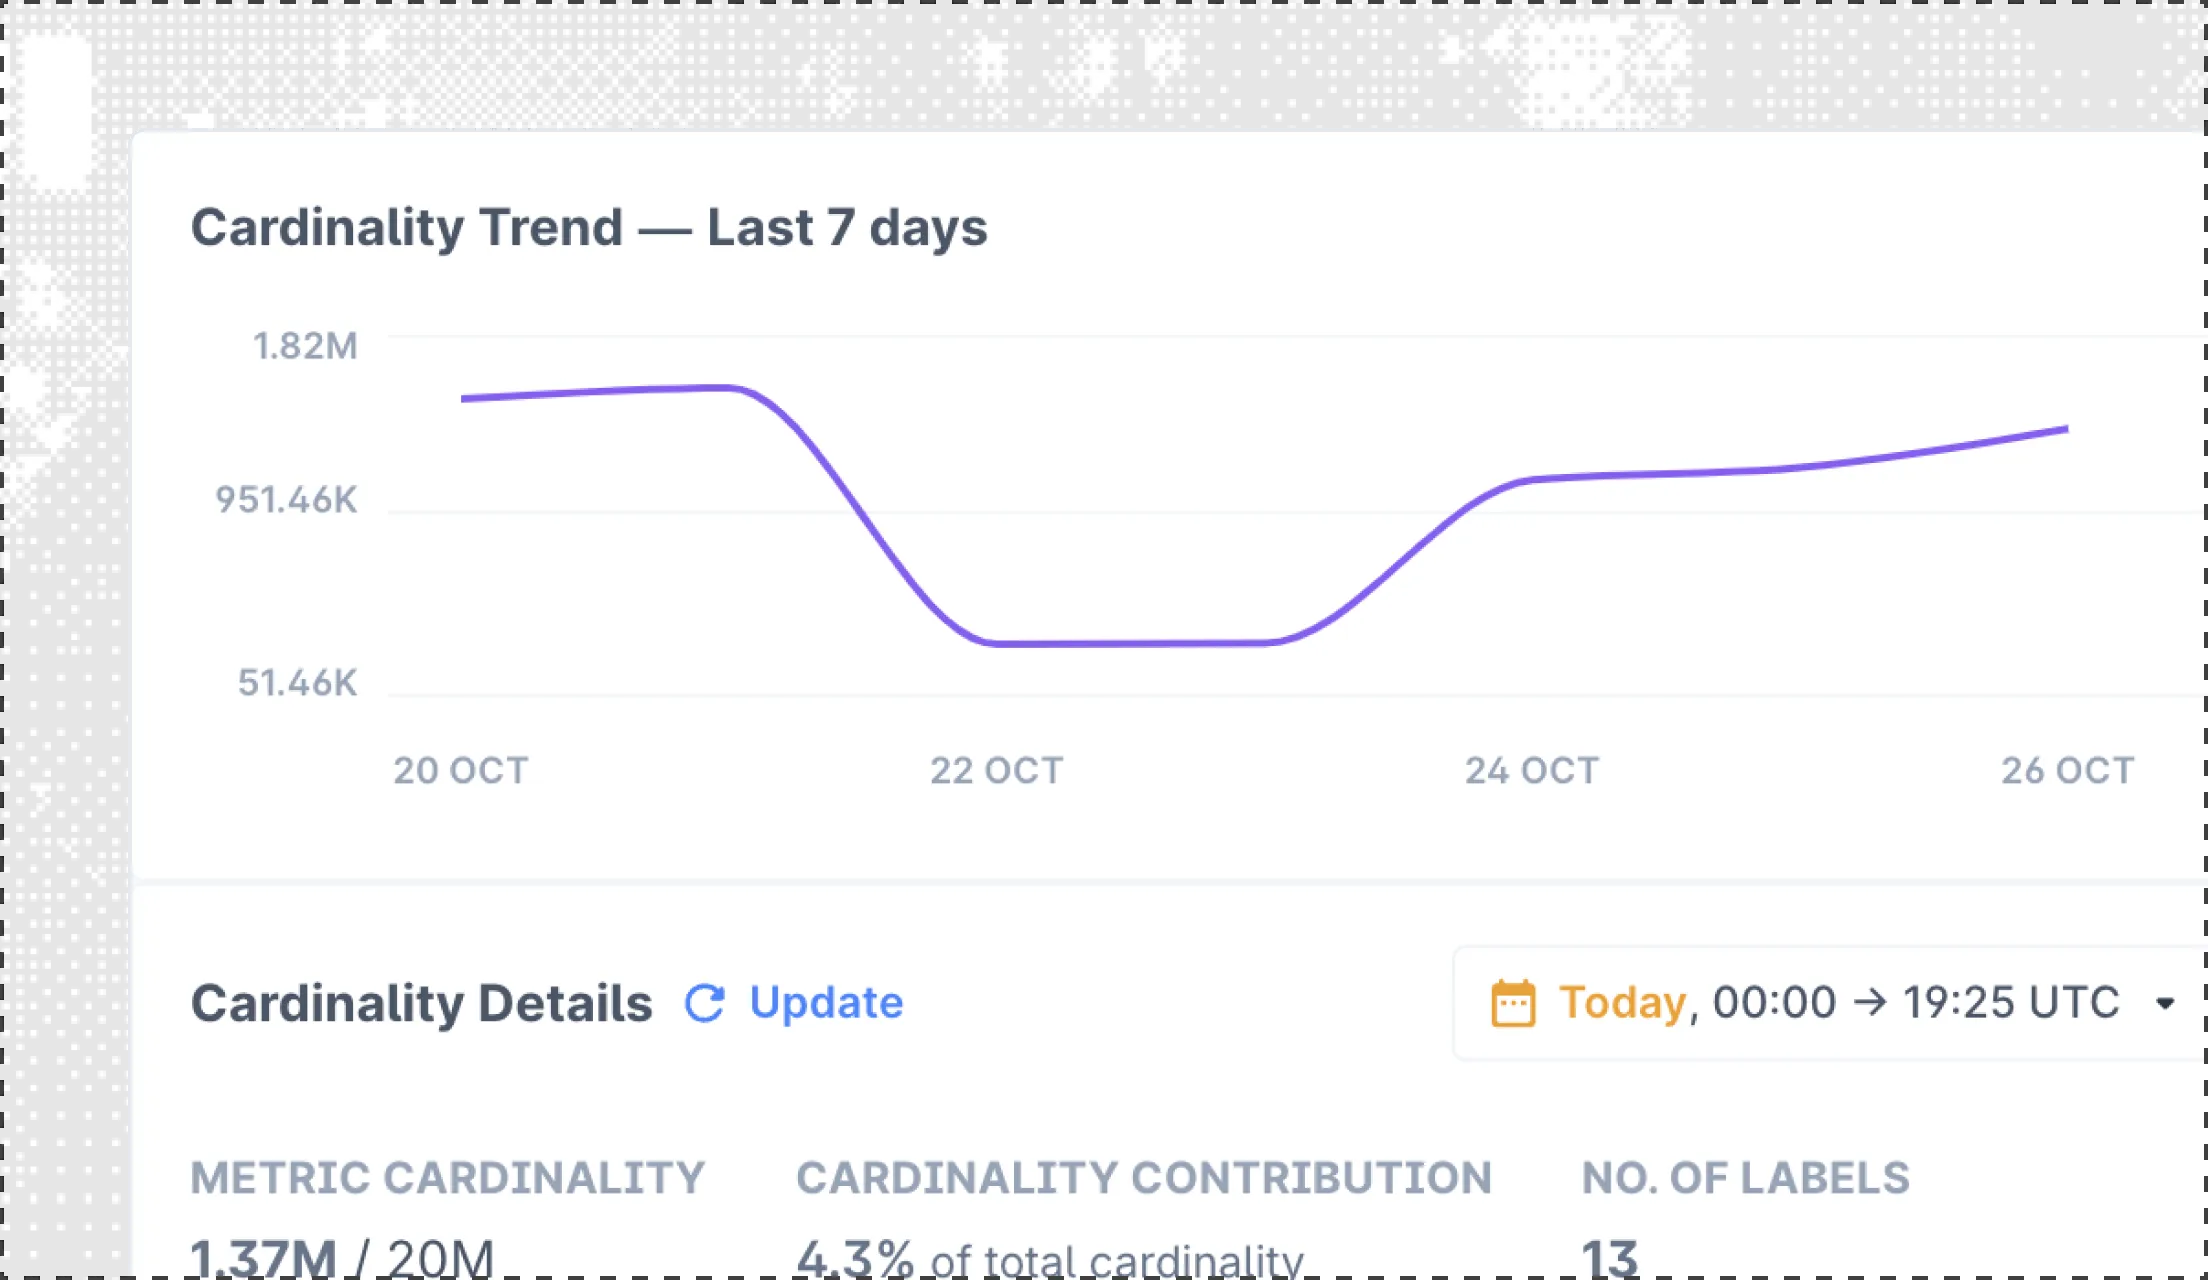Expand the date range dropdown caret

tap(2165, 1003)
